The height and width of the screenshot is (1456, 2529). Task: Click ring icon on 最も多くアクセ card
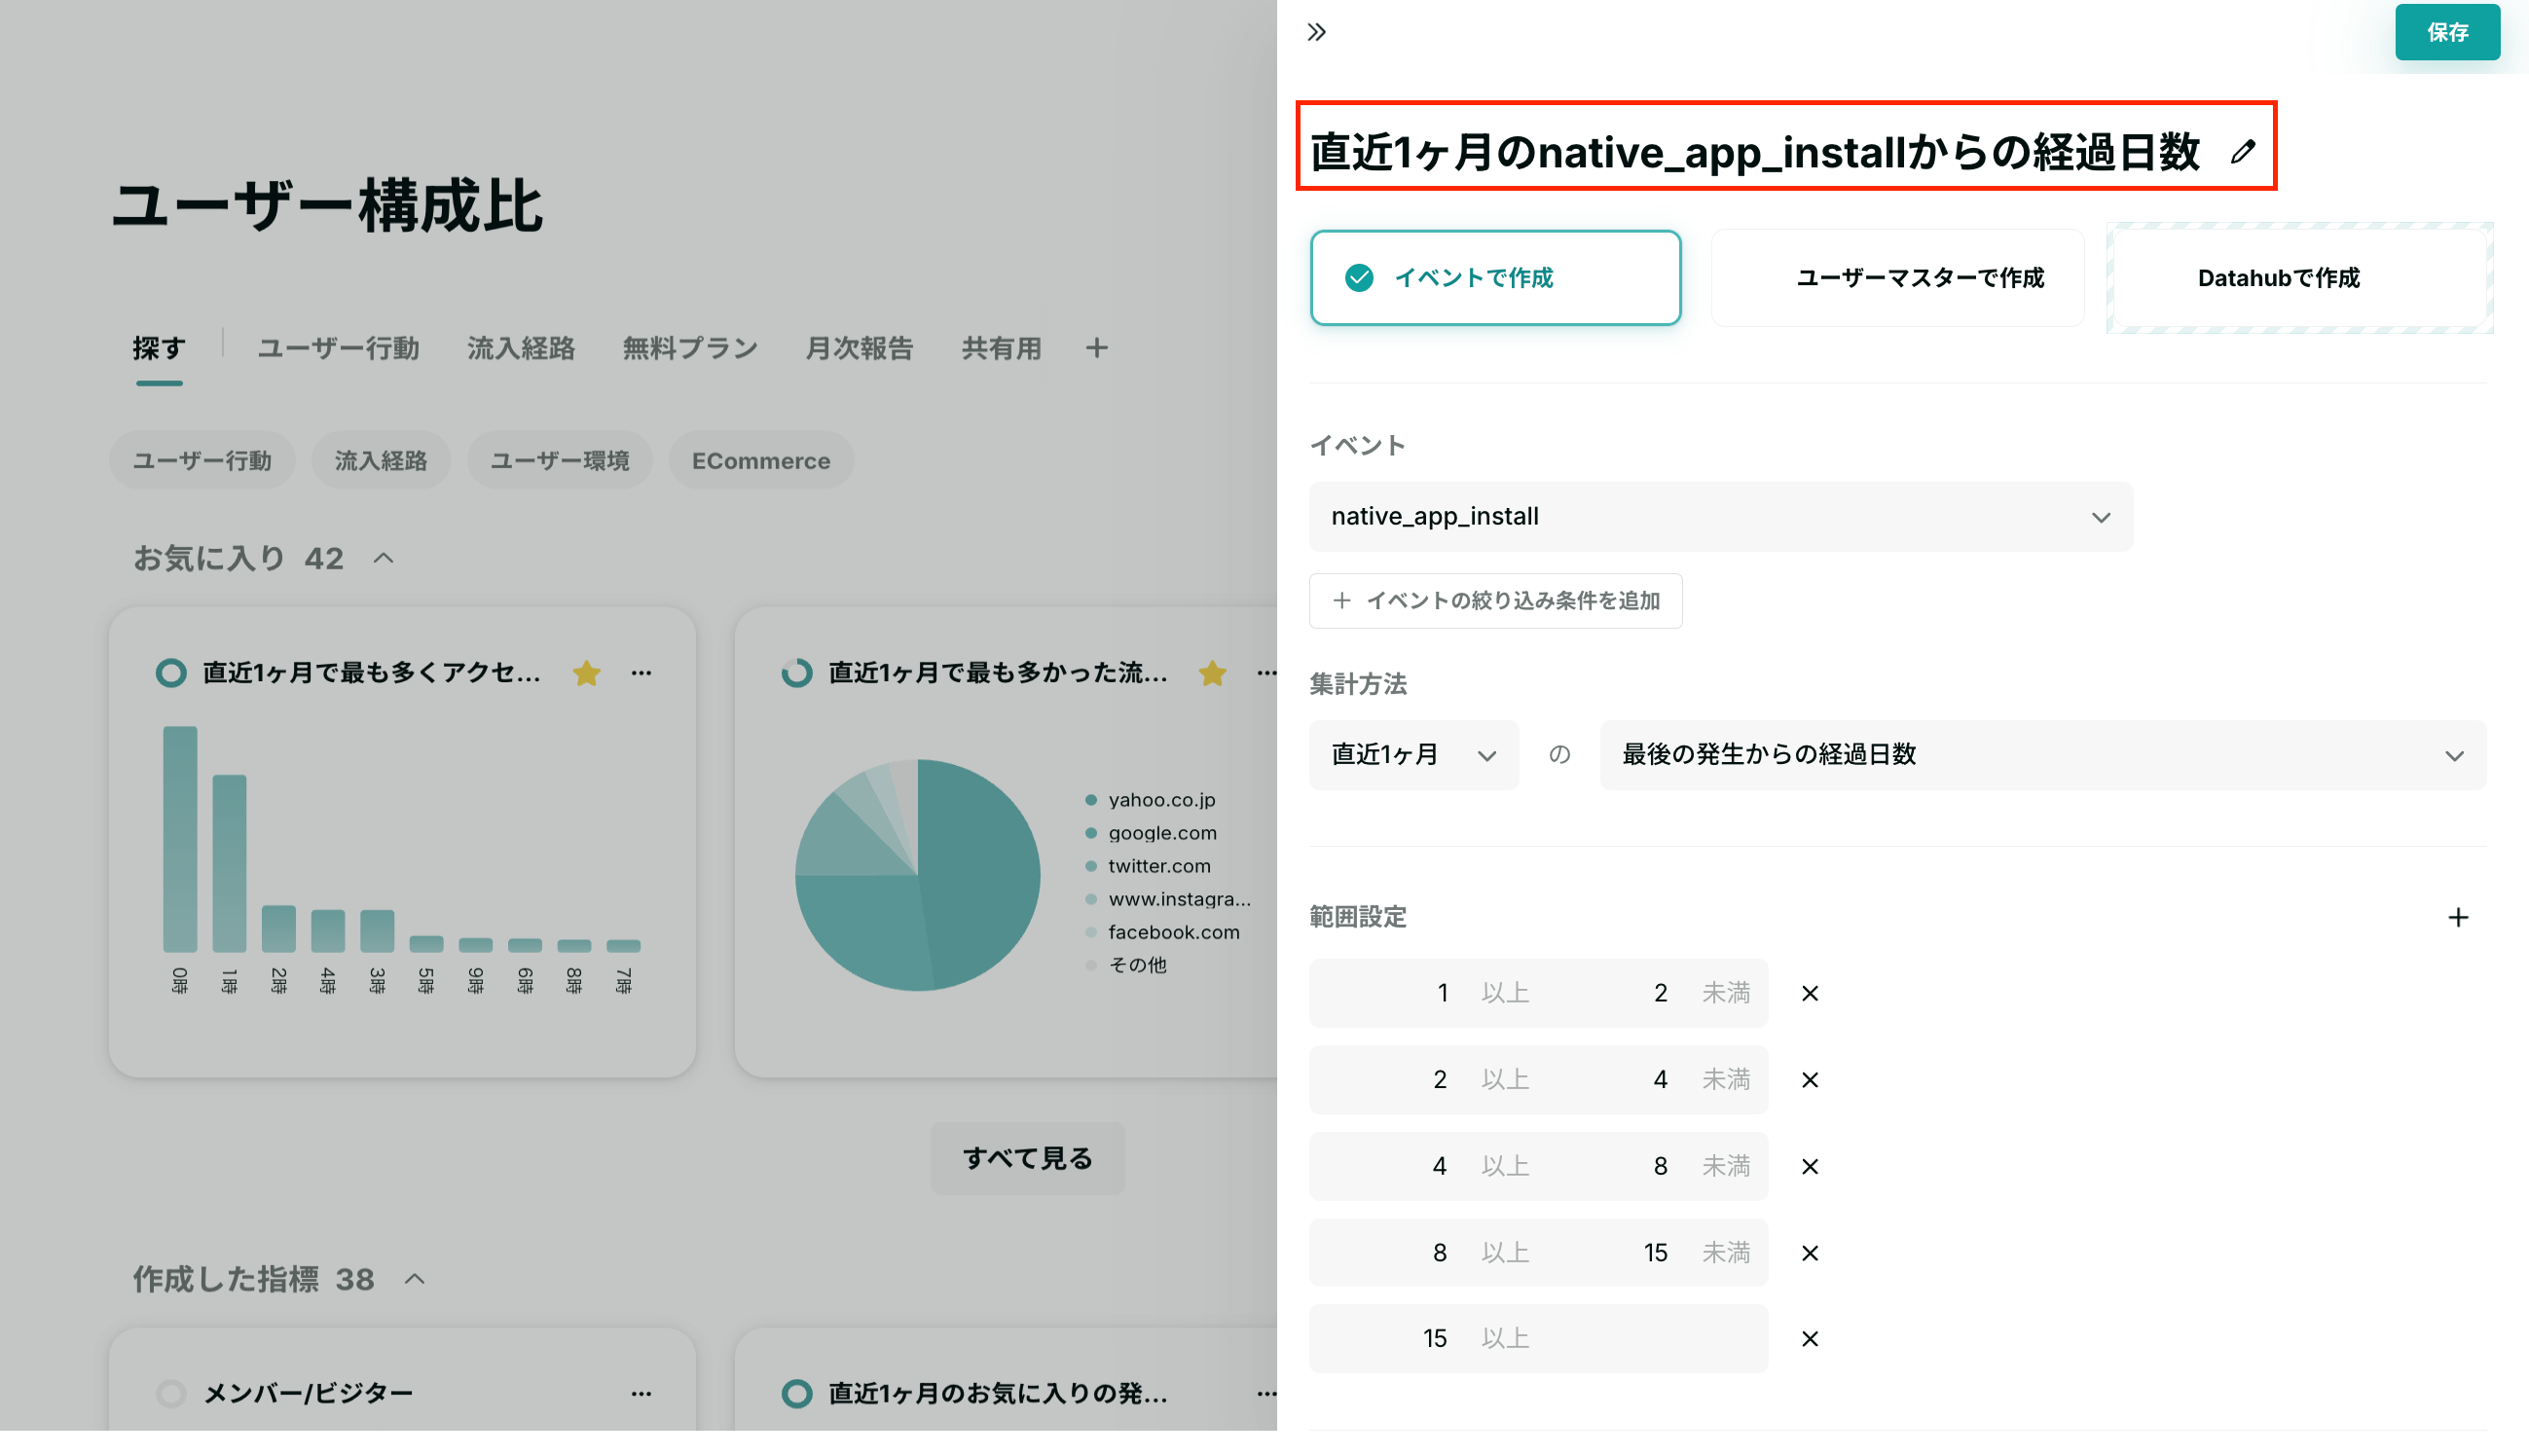tap(171, 673)
